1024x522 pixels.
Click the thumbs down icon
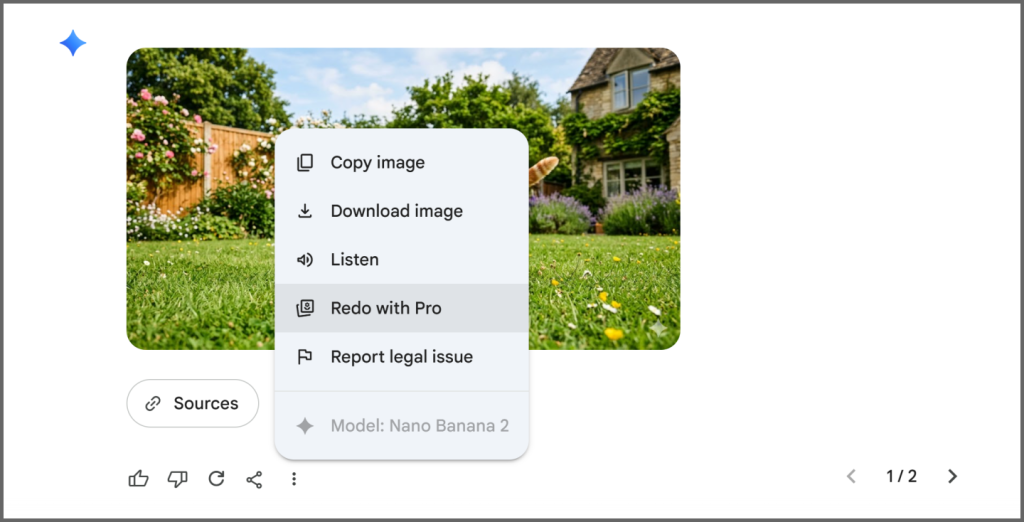(177, 479)
